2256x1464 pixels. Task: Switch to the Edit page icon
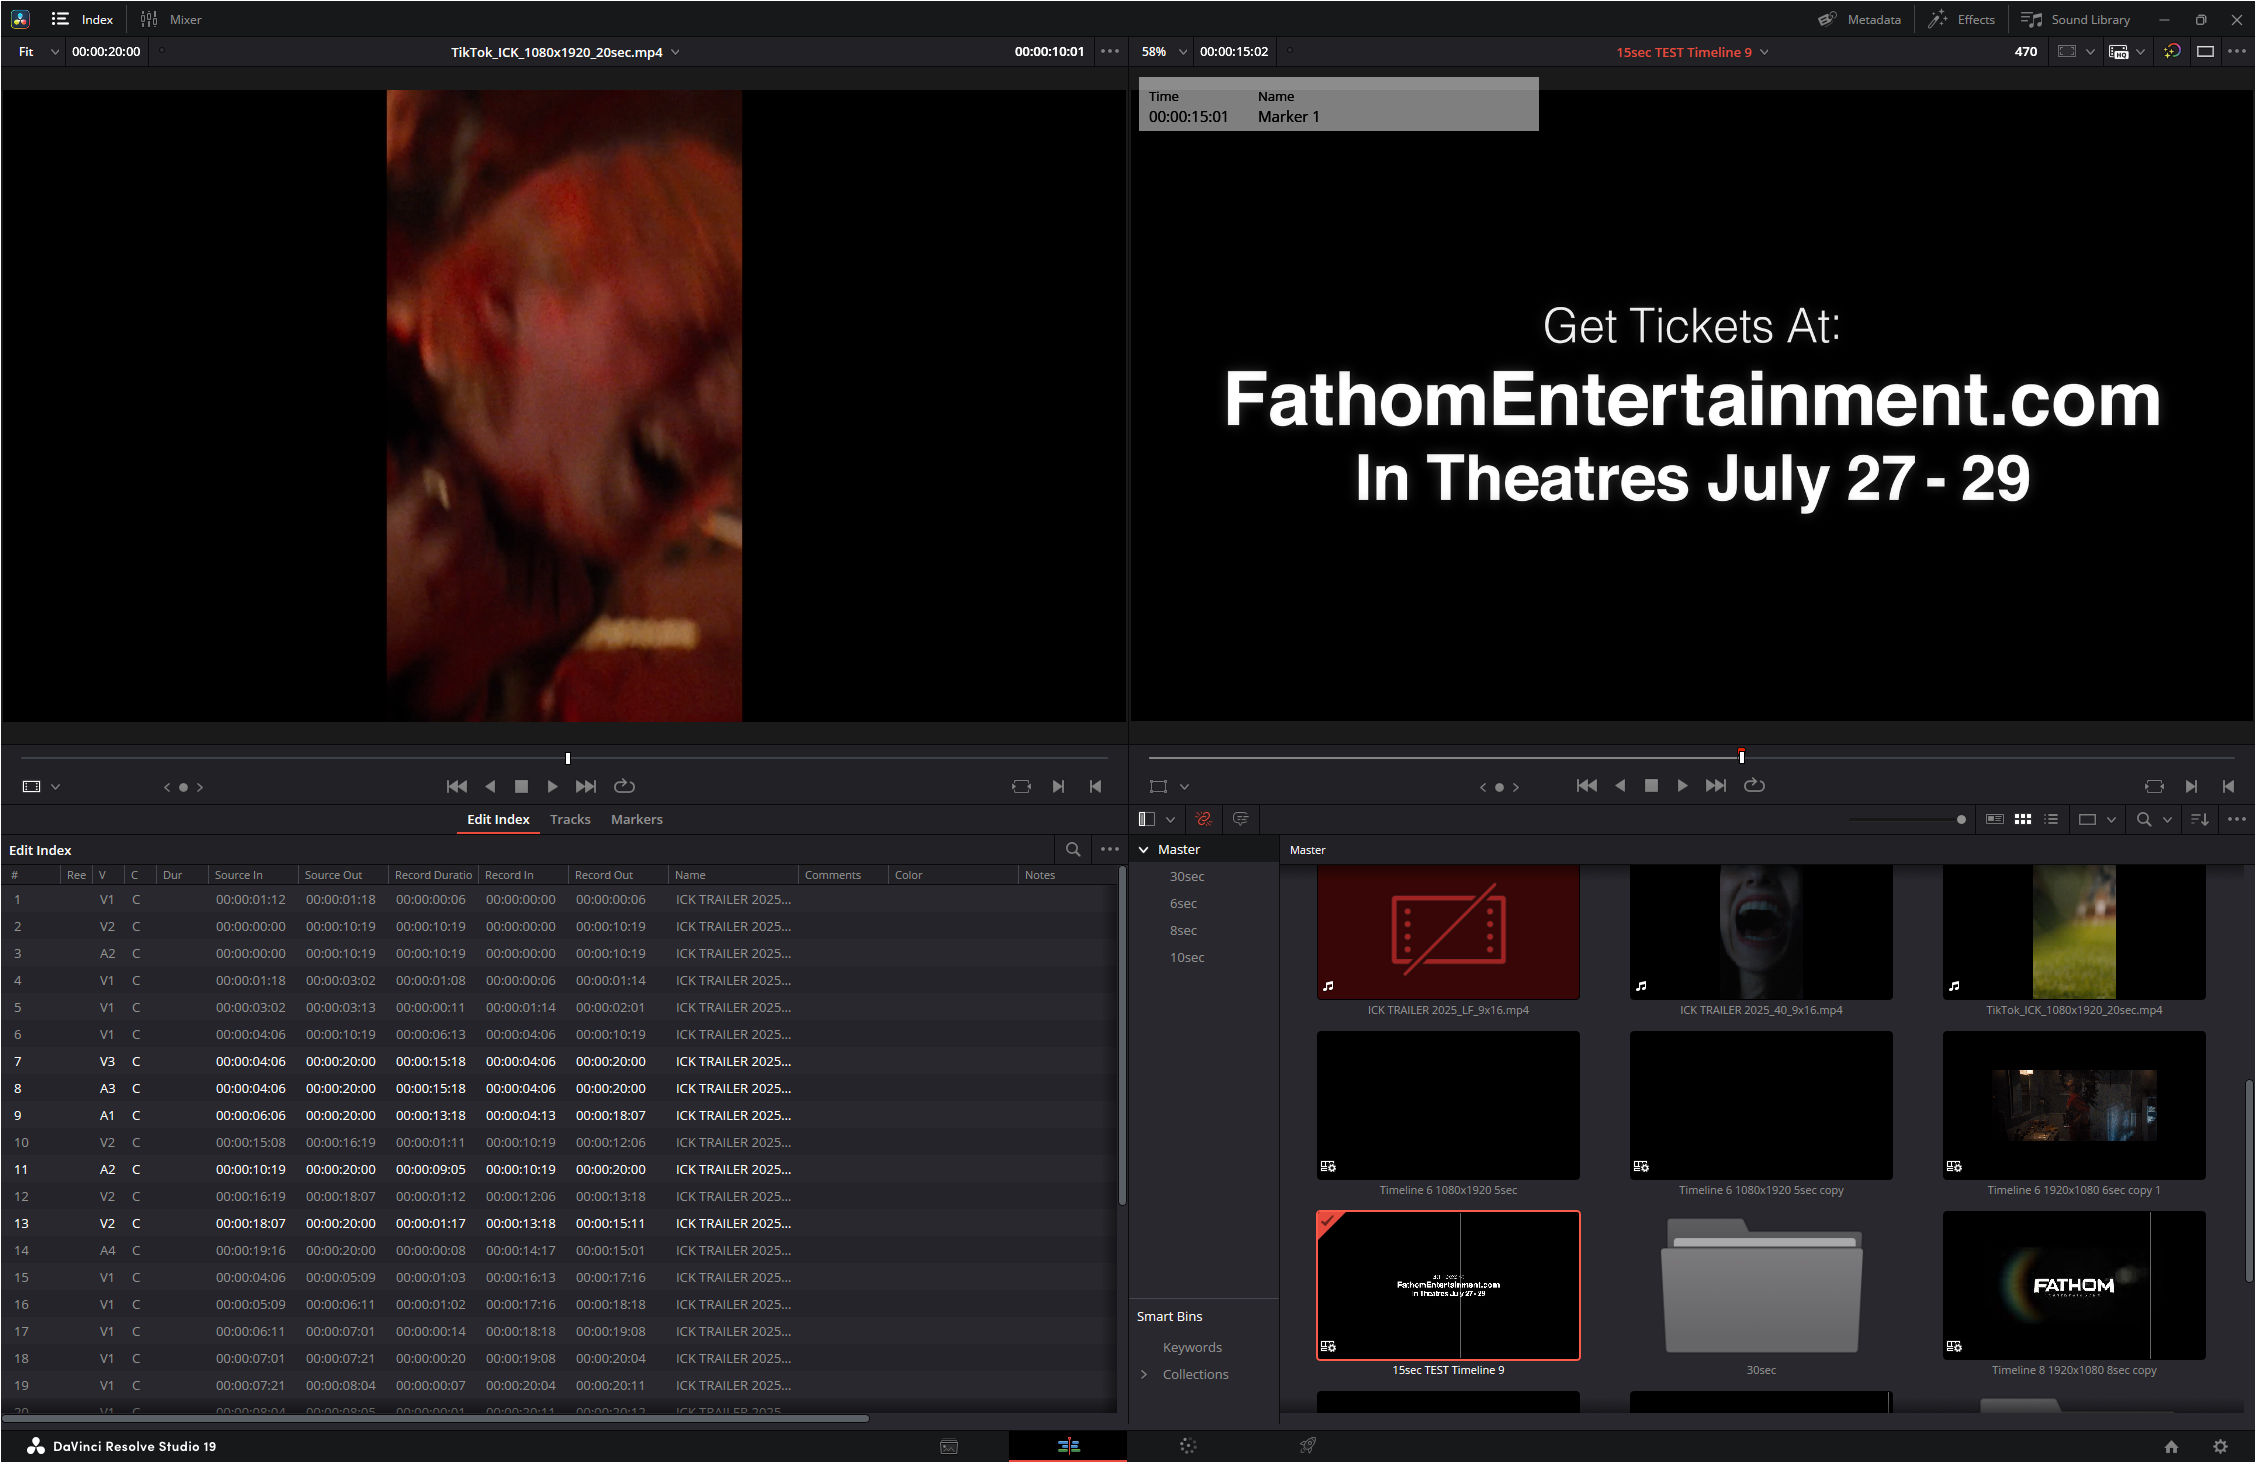tap(1068, 1446)
